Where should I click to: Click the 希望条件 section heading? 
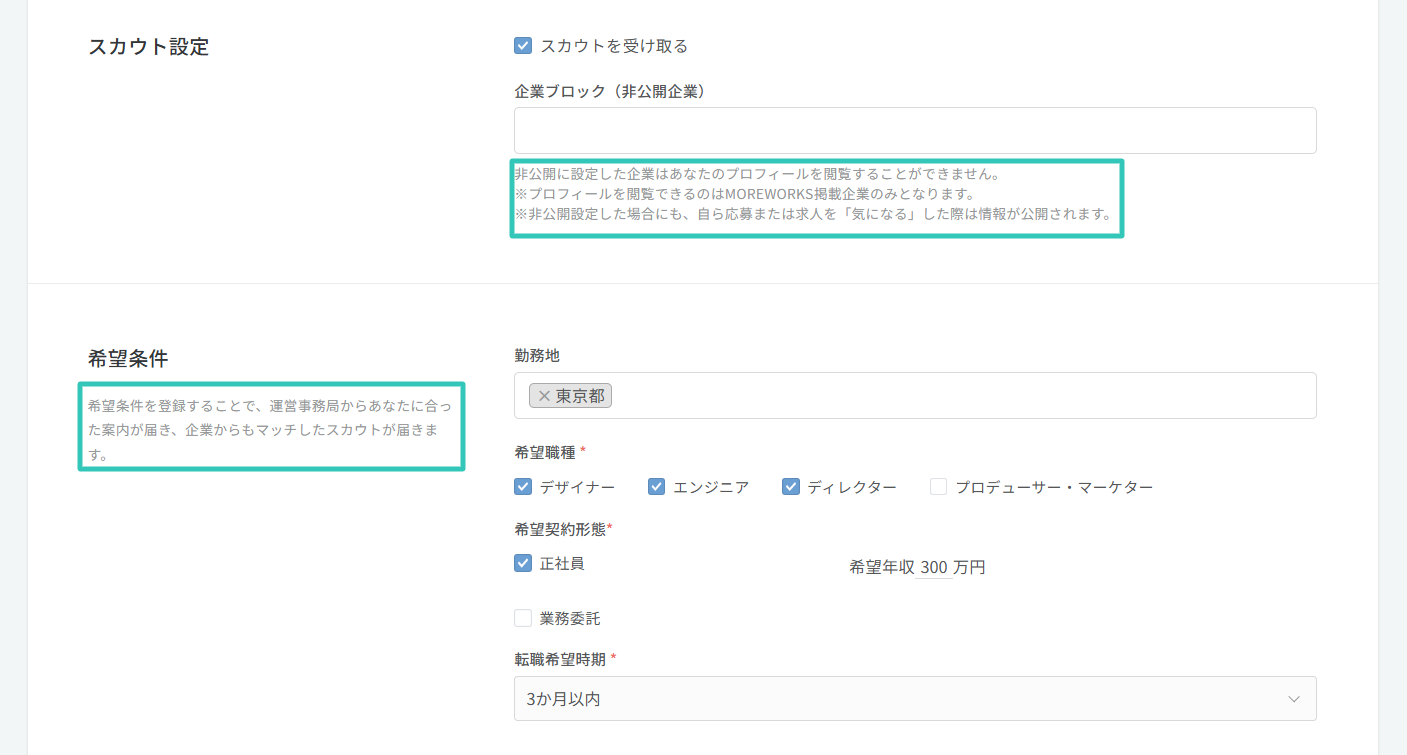[128, 360]
